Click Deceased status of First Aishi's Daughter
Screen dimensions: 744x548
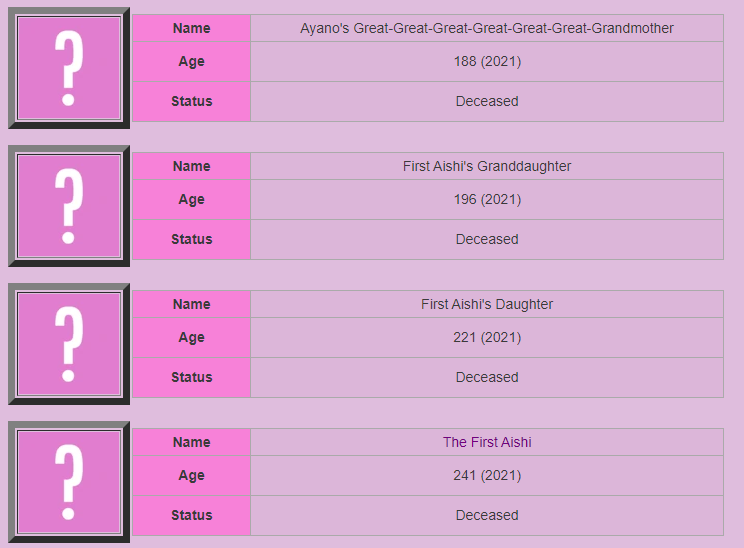[x=487, y=378]
